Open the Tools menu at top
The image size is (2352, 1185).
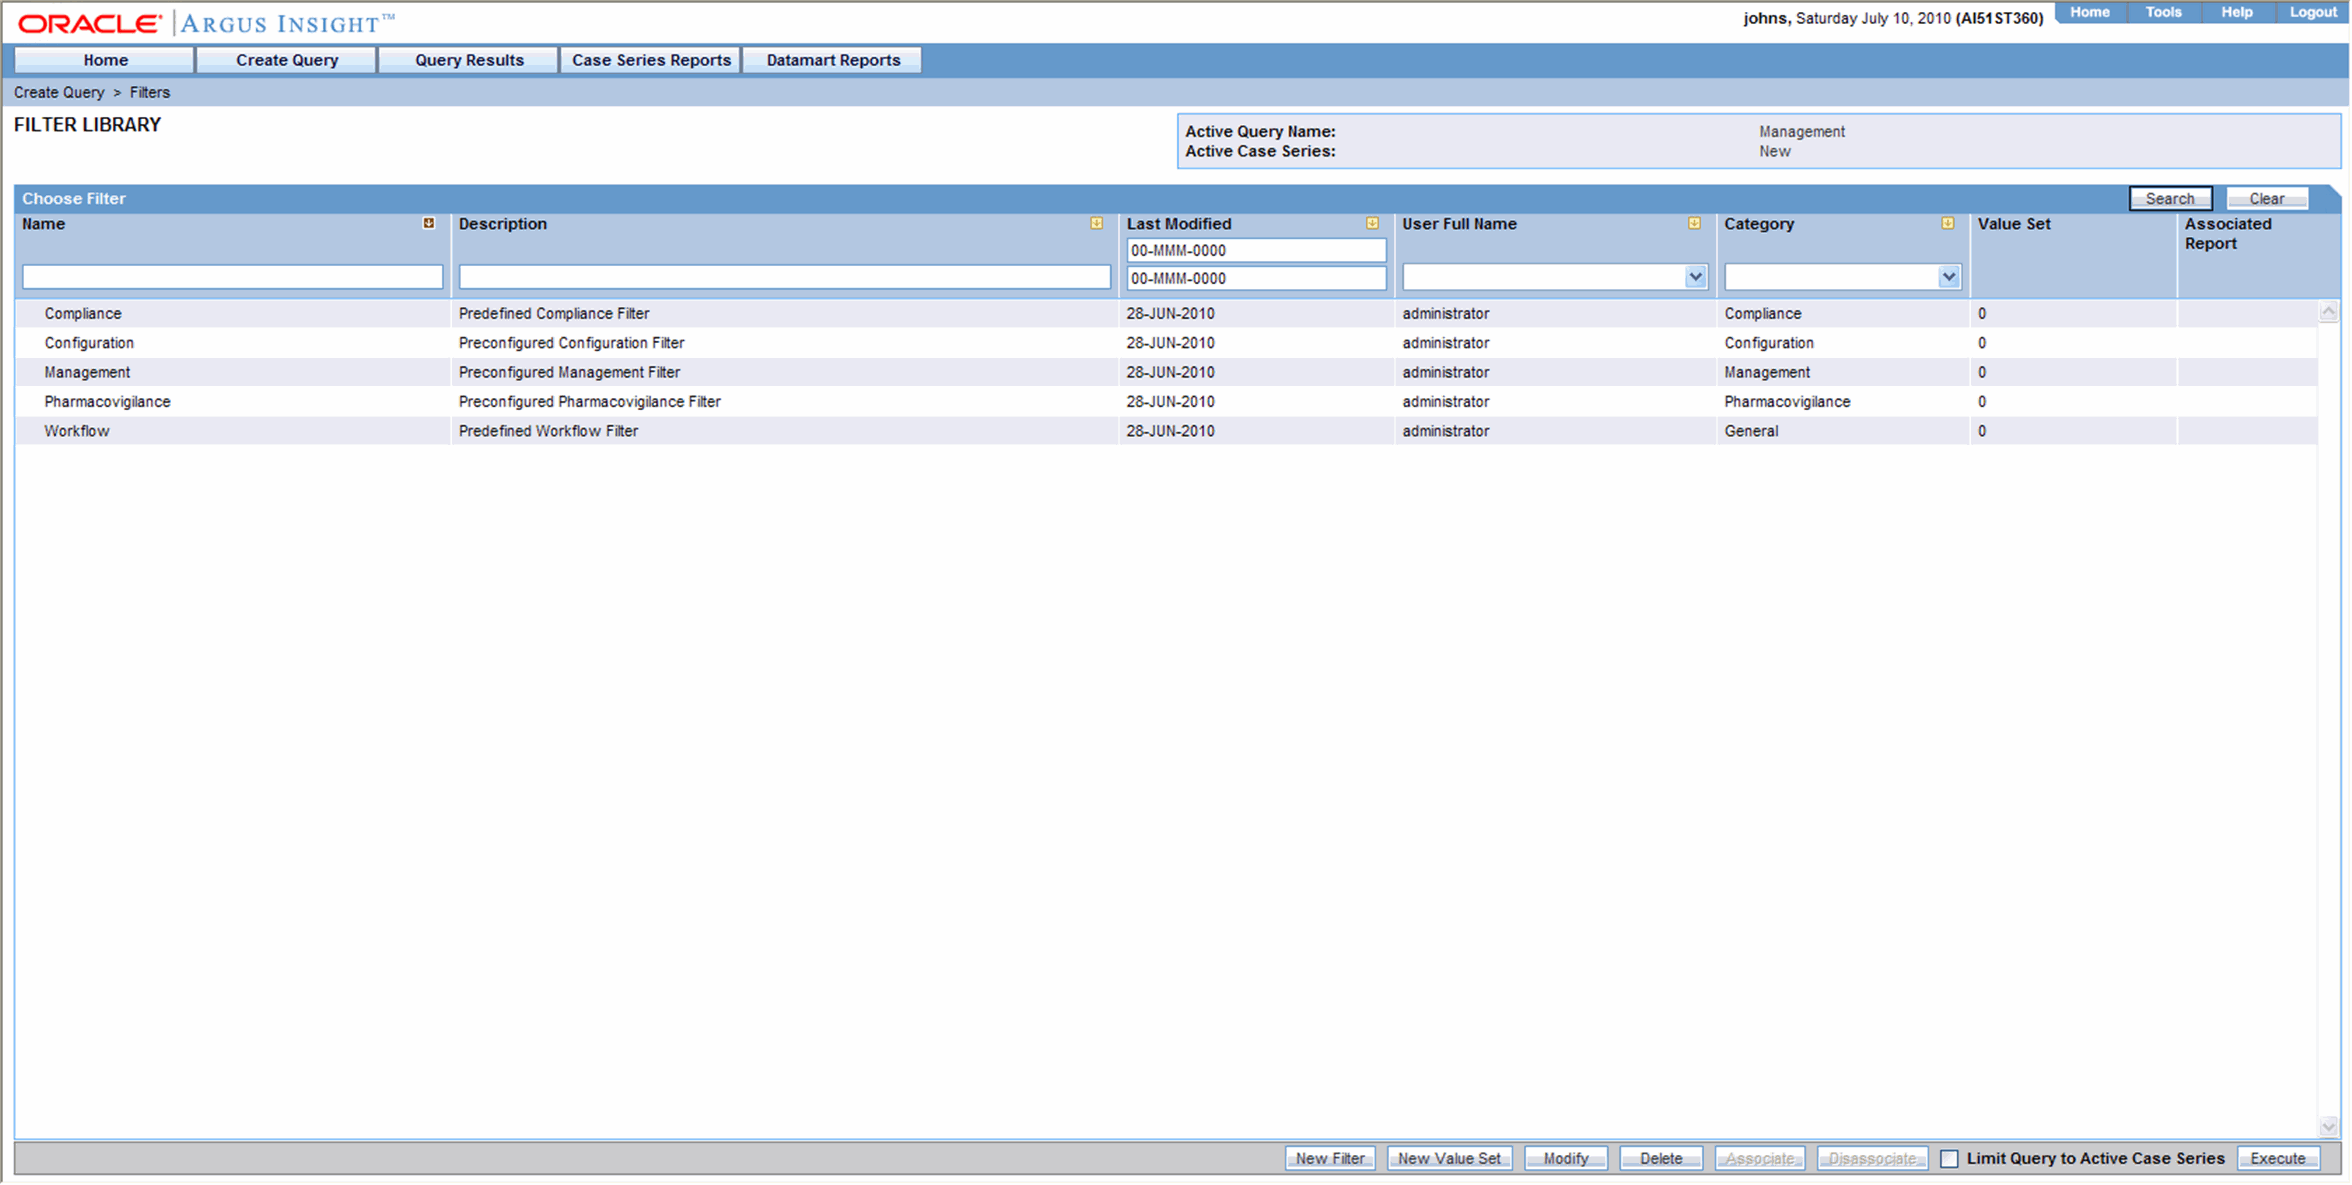coord(2163,13)
